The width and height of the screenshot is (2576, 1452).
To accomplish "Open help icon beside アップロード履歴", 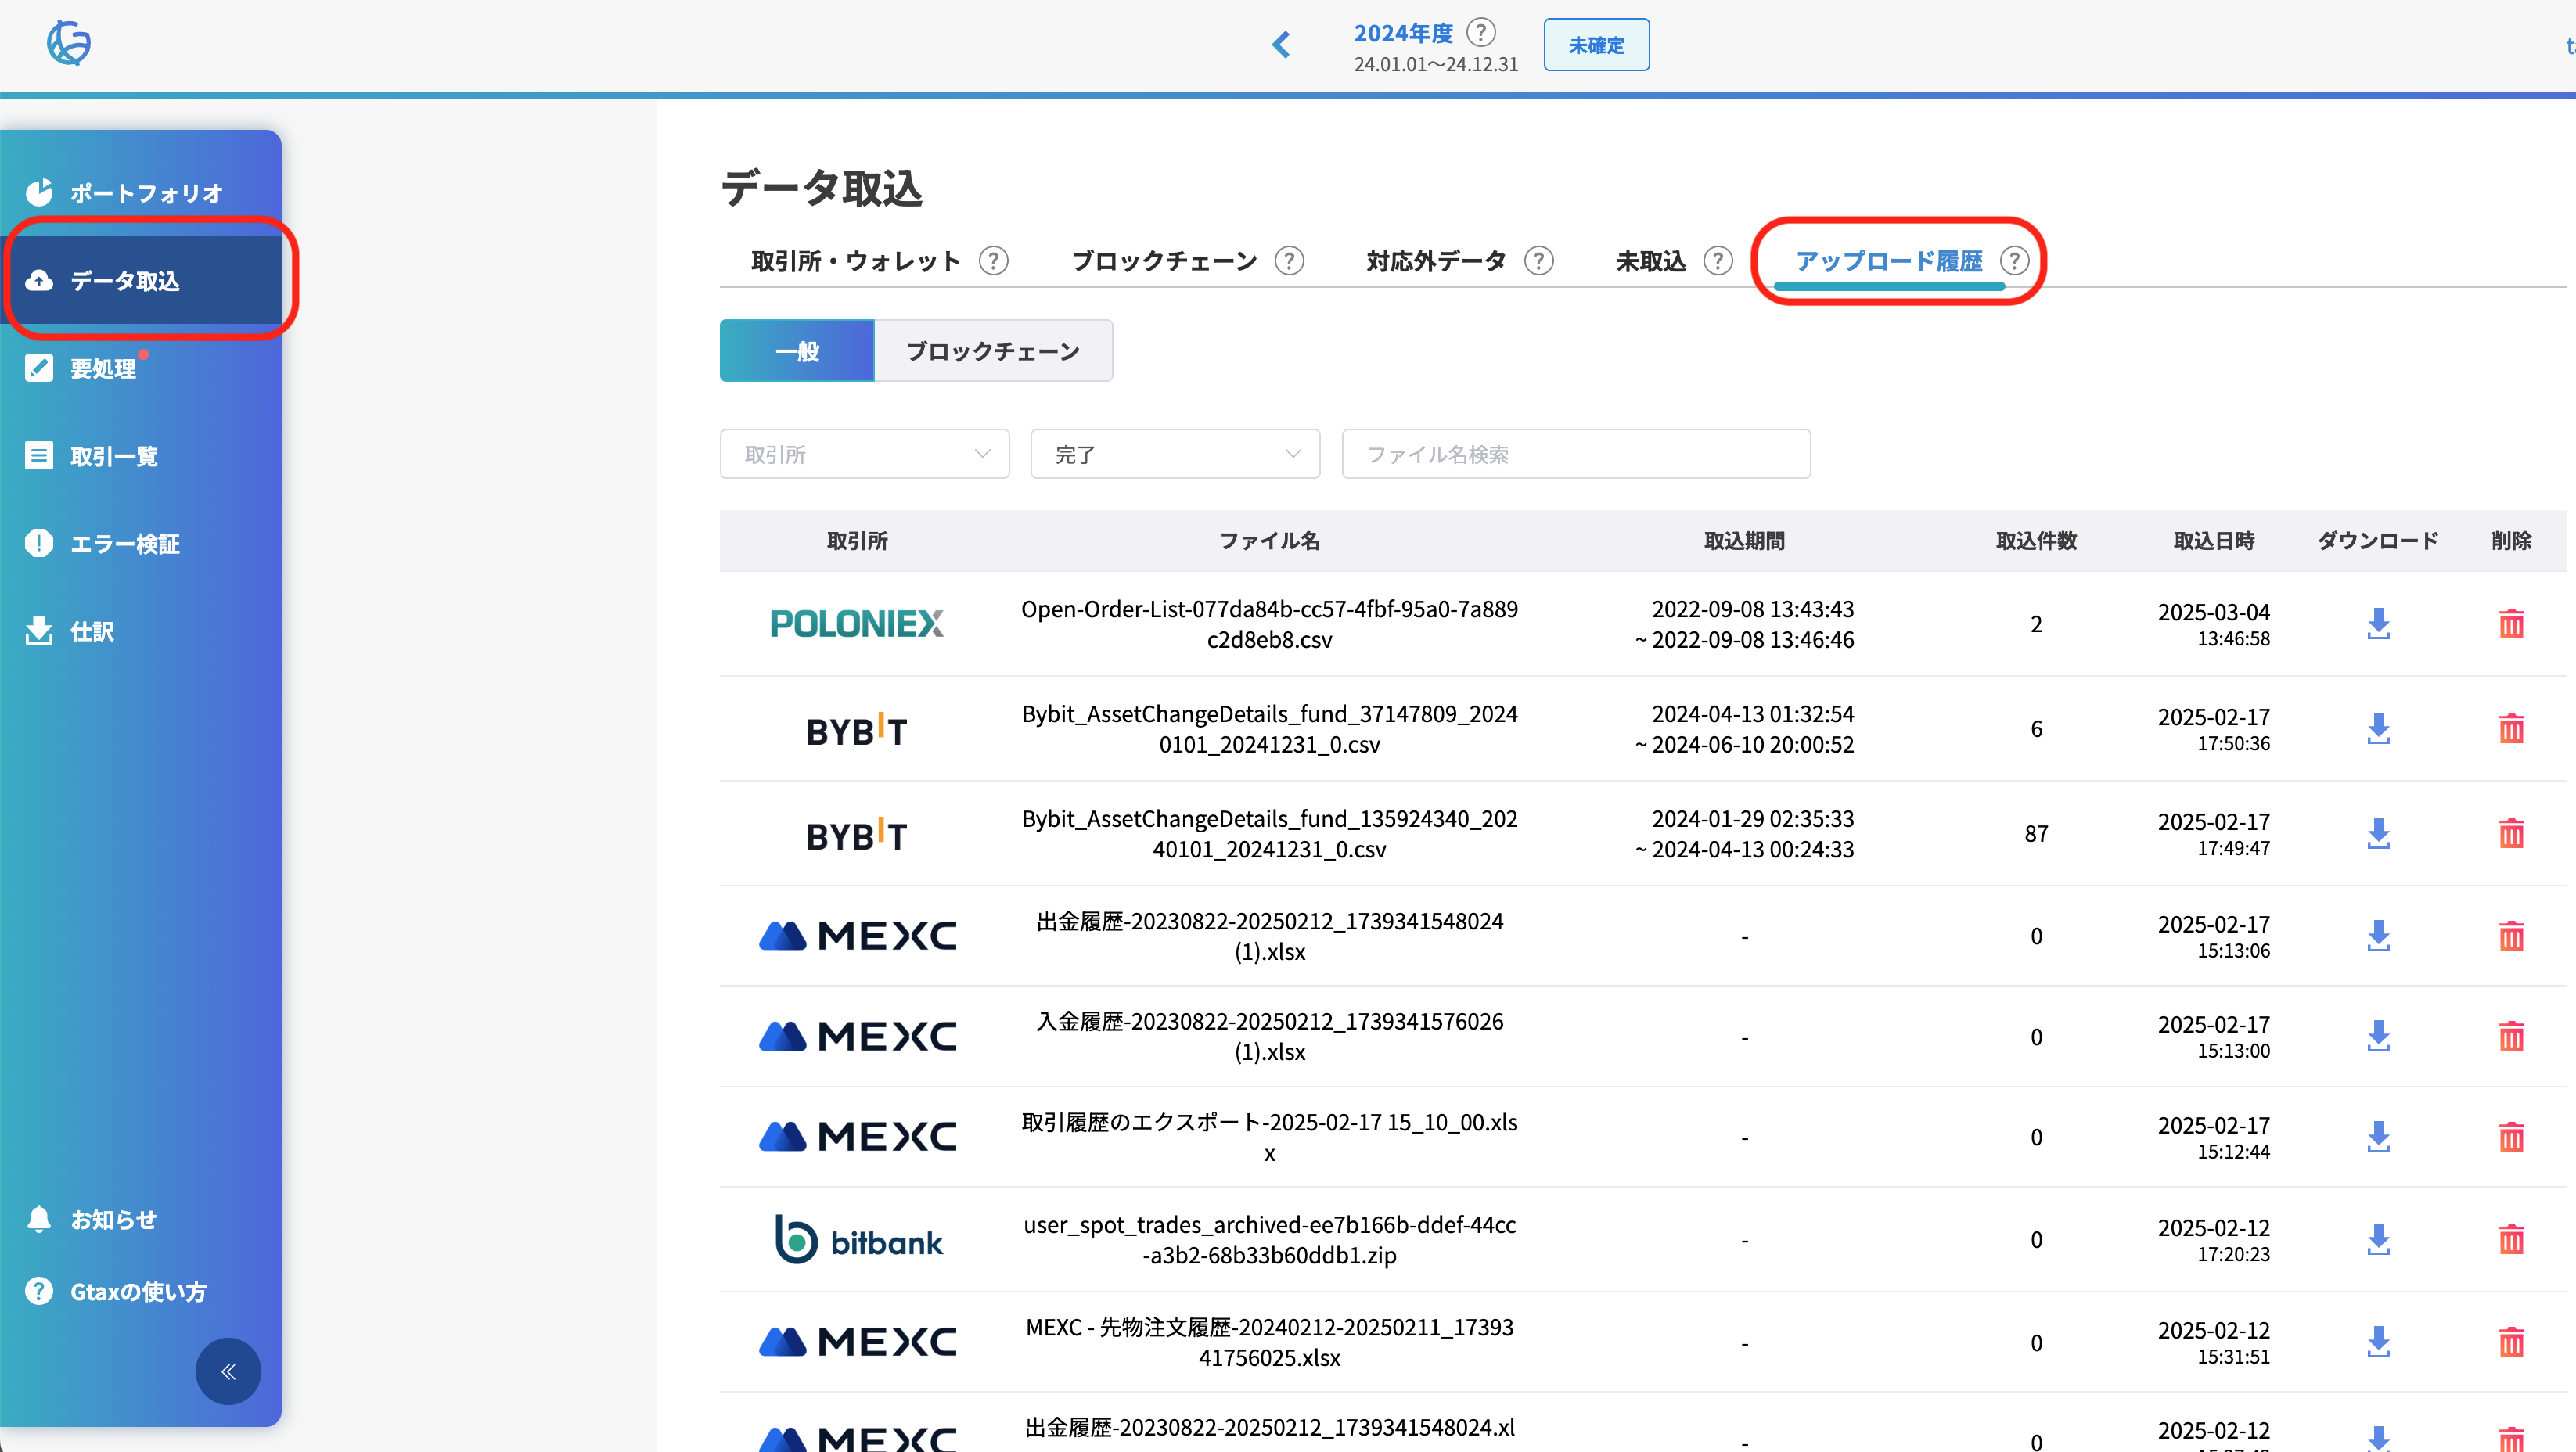I will point(2014,262).
